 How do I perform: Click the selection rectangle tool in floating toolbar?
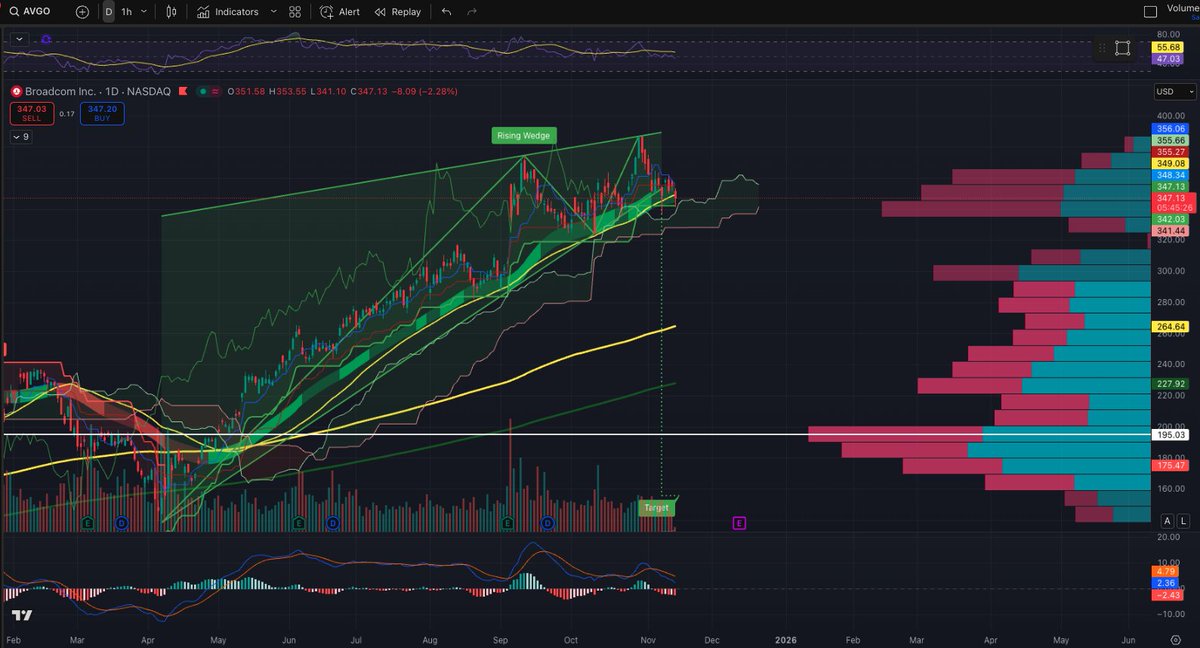[1123, 48]
